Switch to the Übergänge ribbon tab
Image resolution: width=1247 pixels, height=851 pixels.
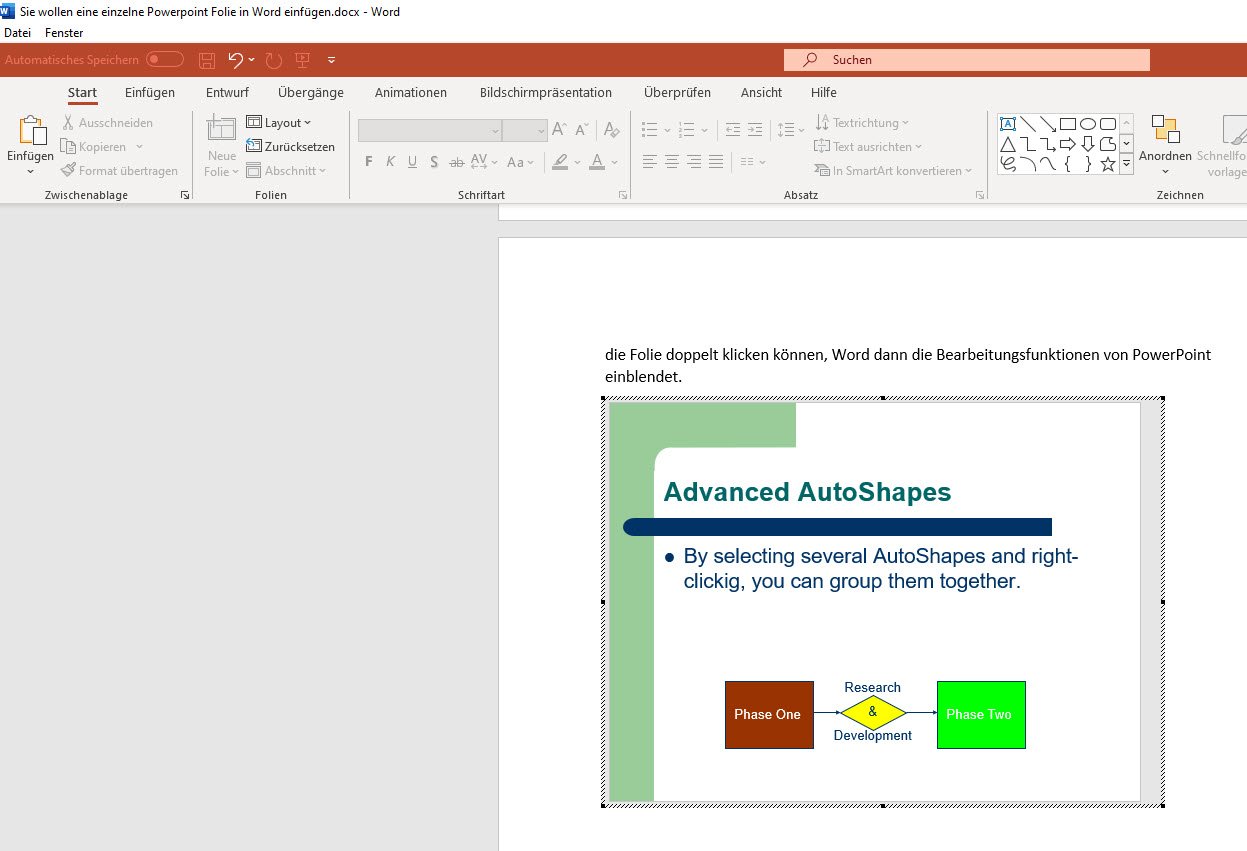pos(310,93)
